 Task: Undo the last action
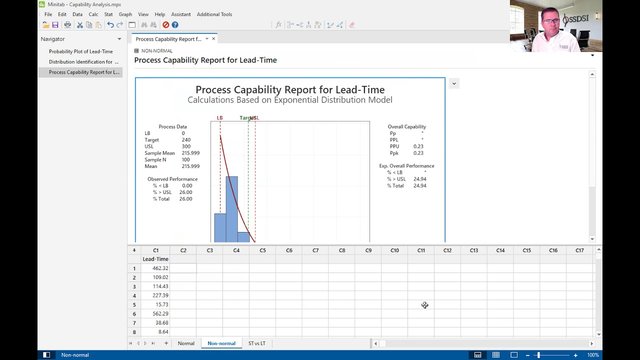coord(110,25)
